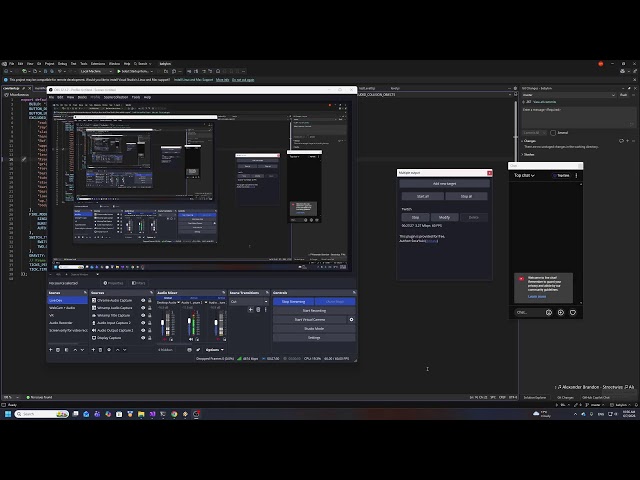Screen dimensions: 640x480
Task: Move source down arrow in Sources panel
Action: point(125,350)
